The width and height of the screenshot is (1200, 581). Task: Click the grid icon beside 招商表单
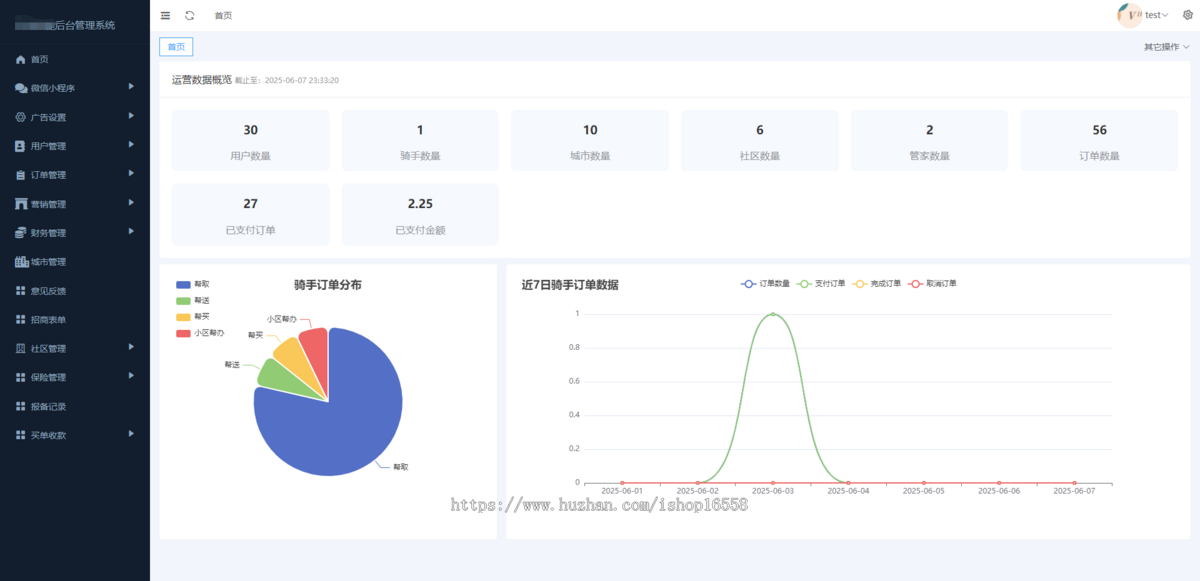click(21, 320)
